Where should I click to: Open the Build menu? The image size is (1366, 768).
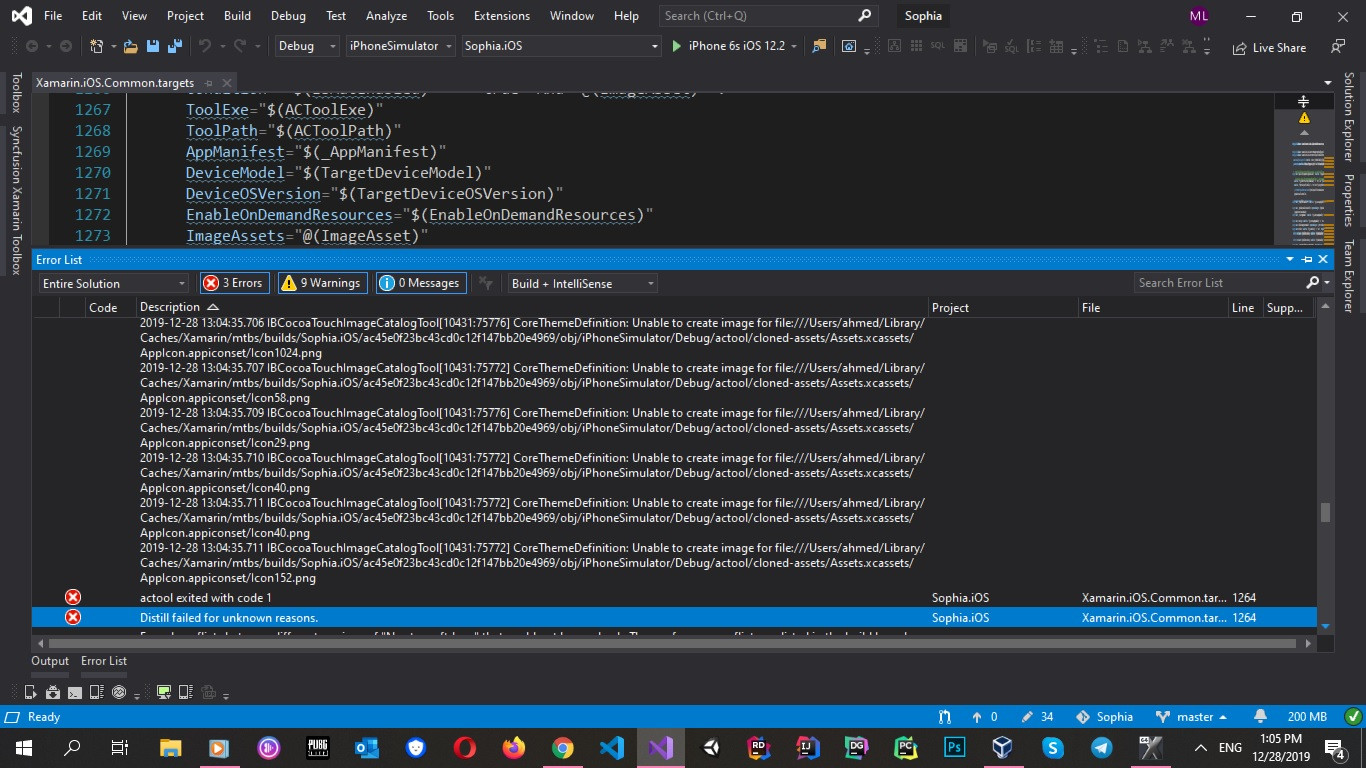[237, 16]
